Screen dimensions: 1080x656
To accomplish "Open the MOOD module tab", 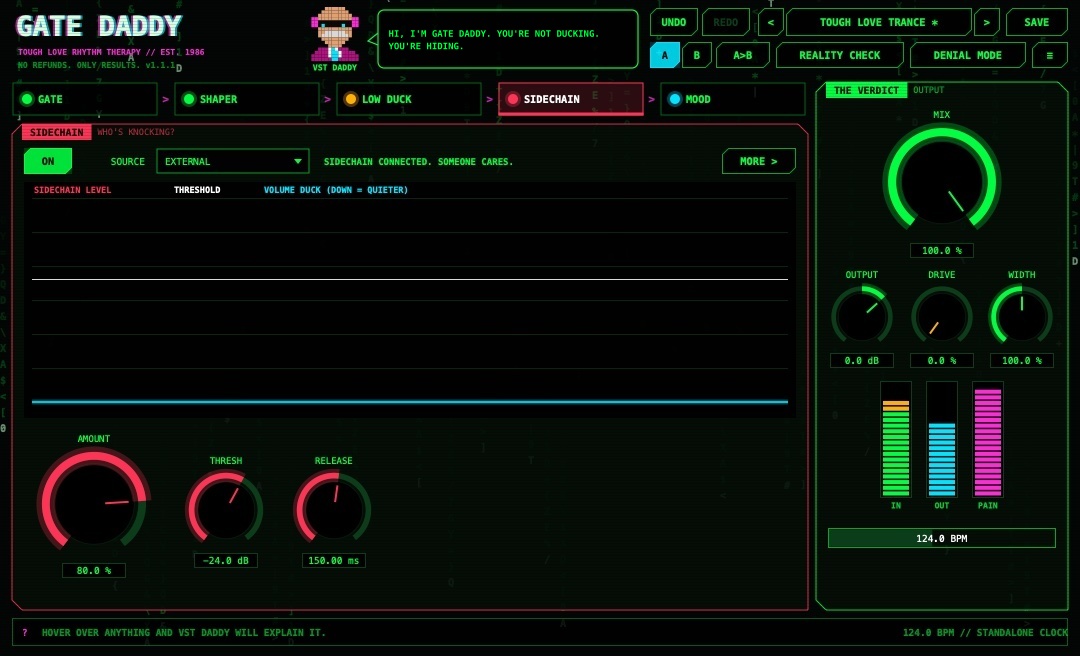I will (732, 99).
